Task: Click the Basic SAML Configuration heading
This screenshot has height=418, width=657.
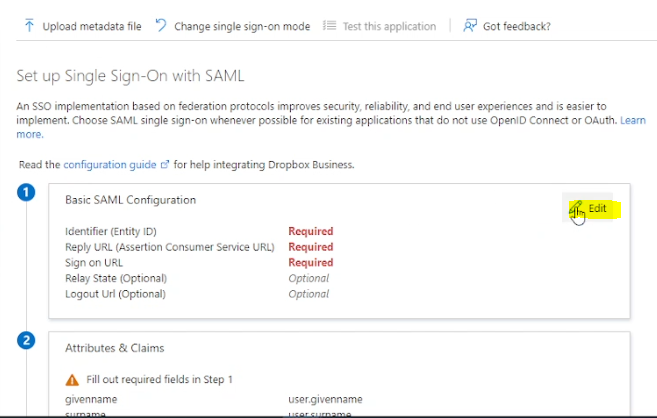Action: click(x=130, y=200)
